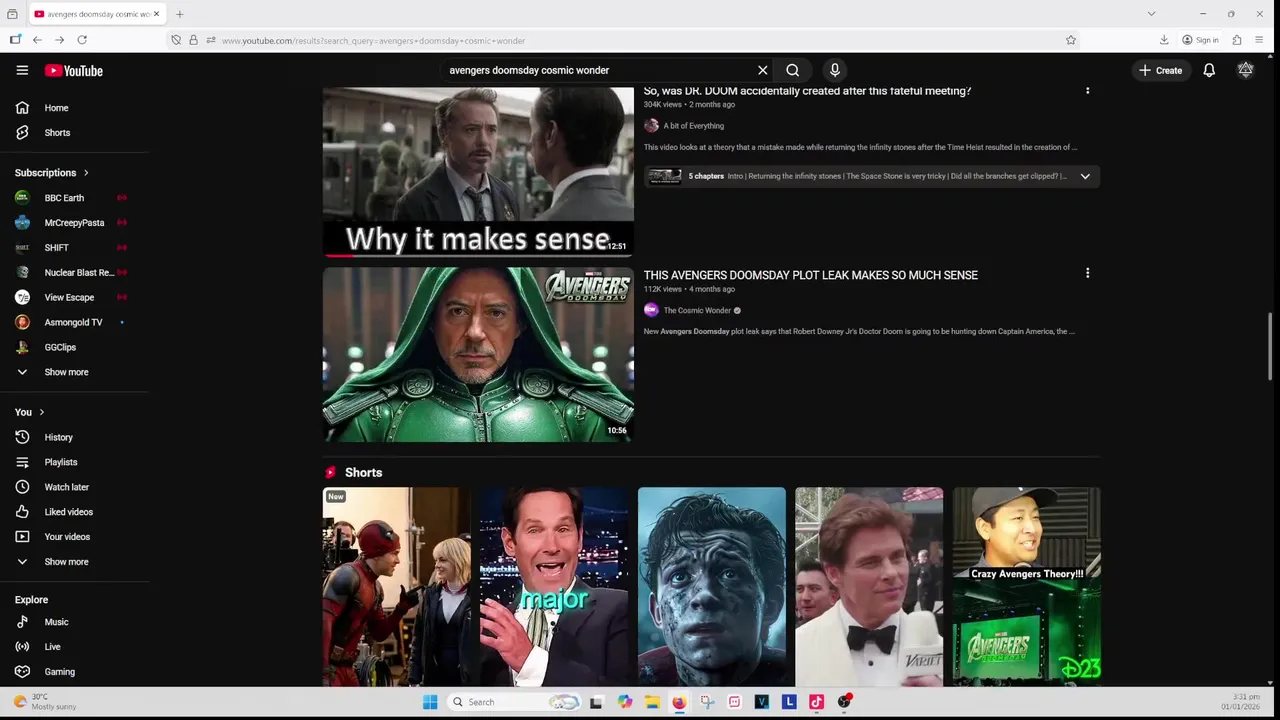Play the green-hooded Doctor Doom thumbnail
Screen dimensions: 1280x720
tap(478, 354)
